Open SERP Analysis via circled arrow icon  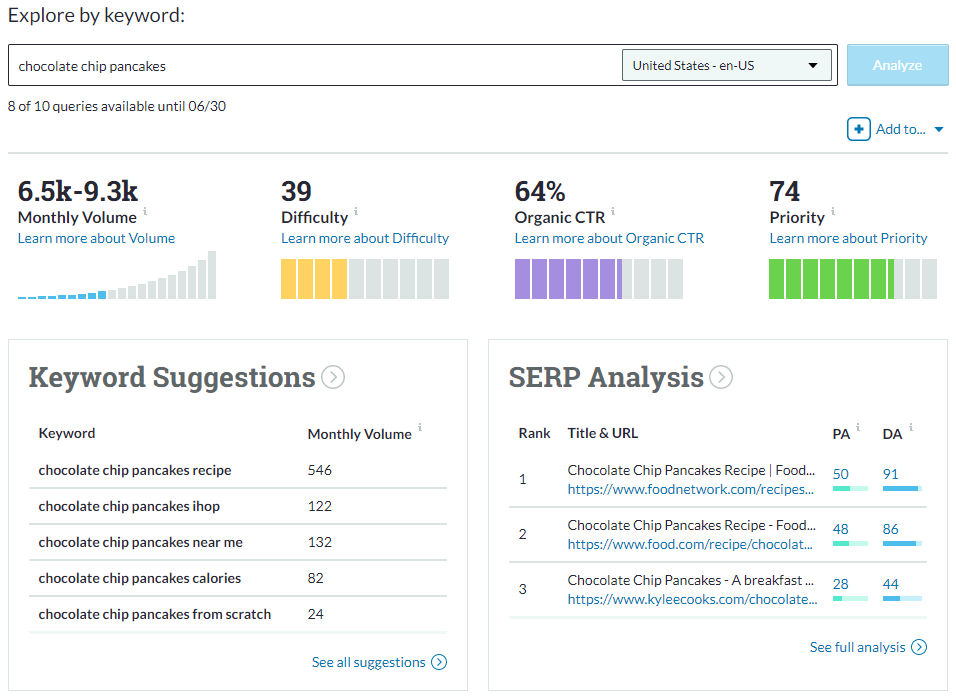(x=721, y=377)
